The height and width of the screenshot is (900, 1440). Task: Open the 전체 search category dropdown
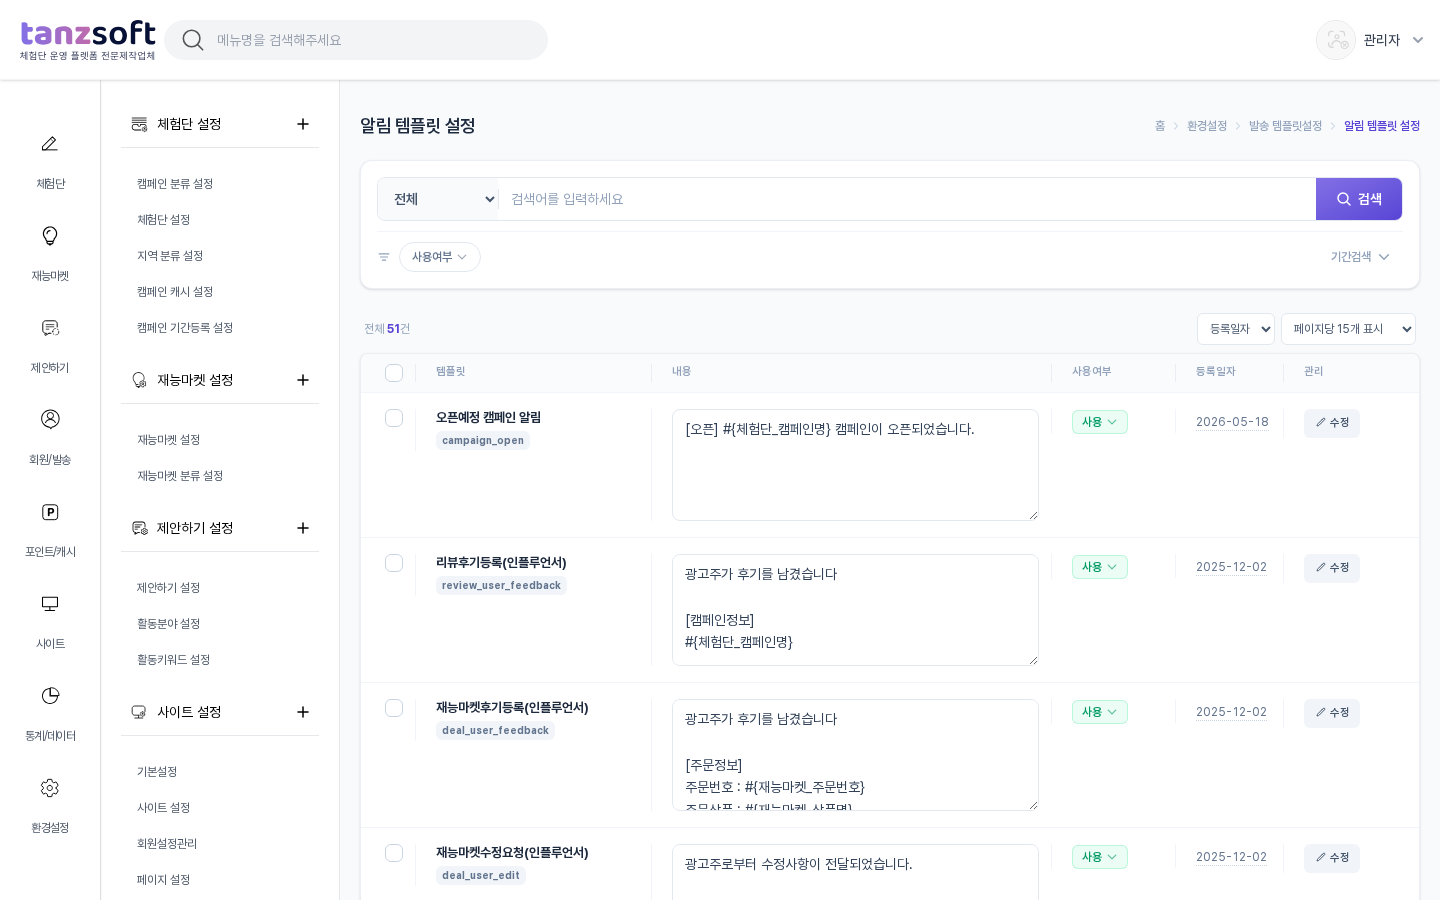438,199
